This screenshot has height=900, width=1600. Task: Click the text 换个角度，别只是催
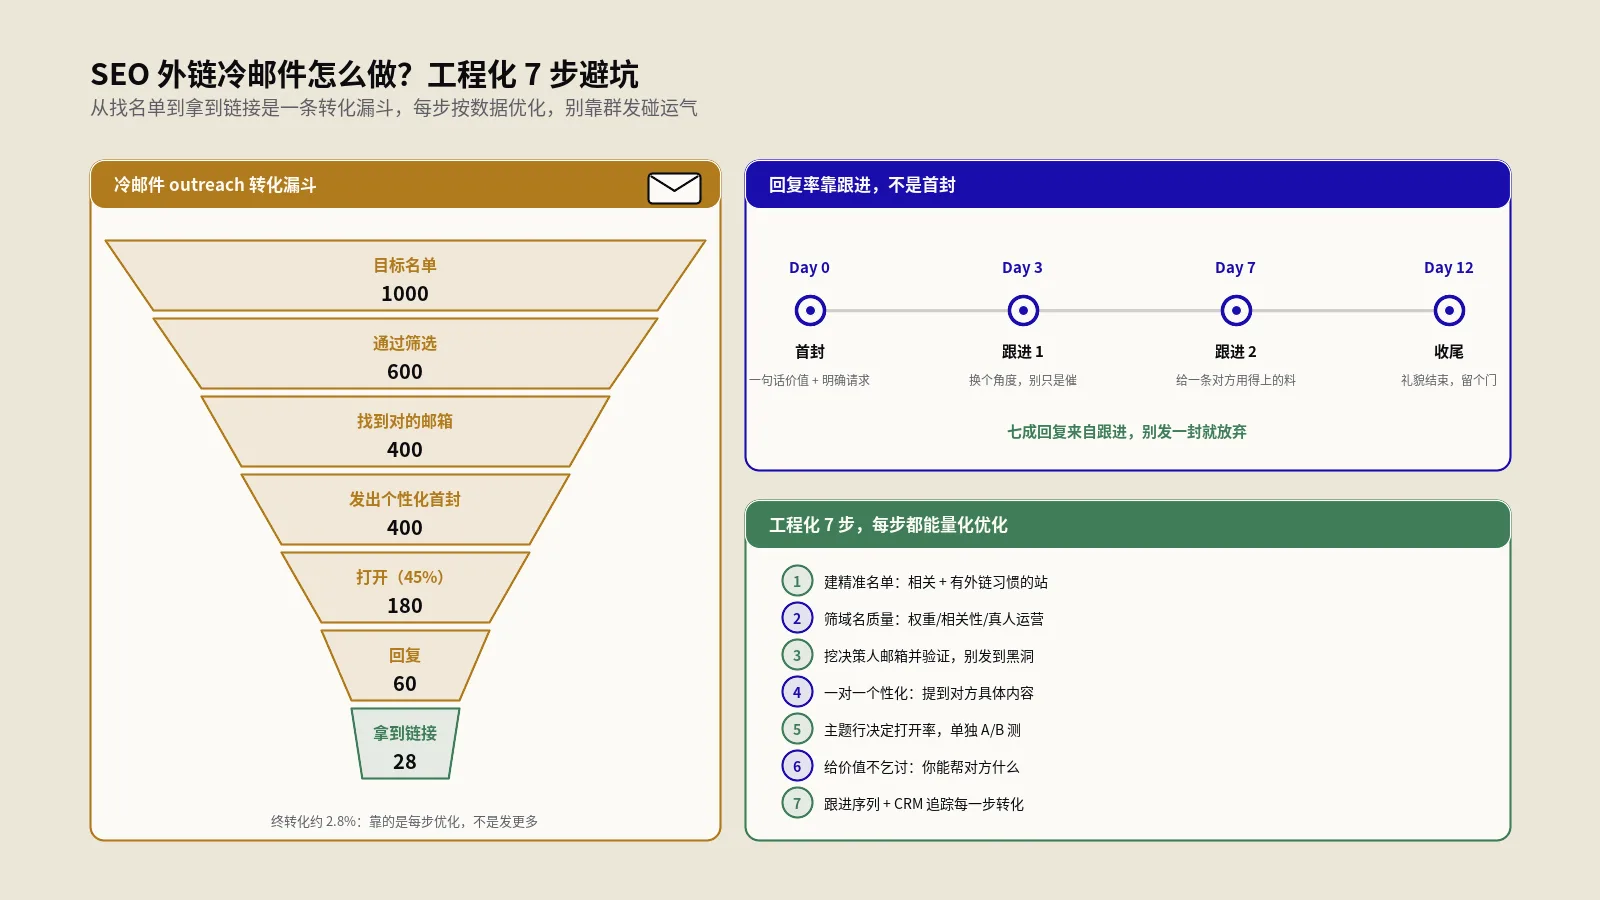[1023, 380]
